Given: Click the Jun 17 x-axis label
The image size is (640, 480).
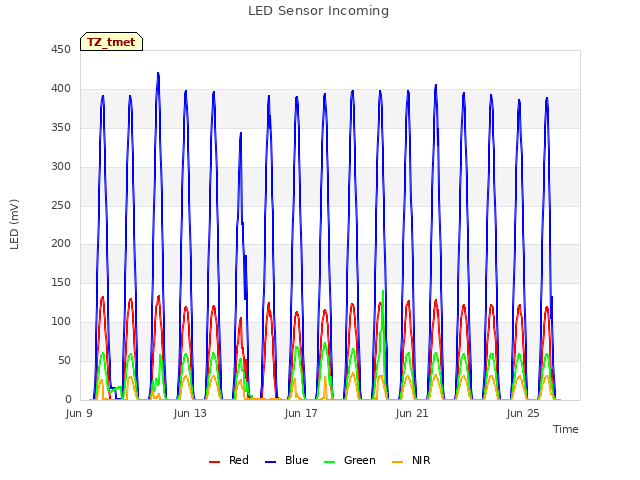Looking at the screenshot, I should (301, 413).
